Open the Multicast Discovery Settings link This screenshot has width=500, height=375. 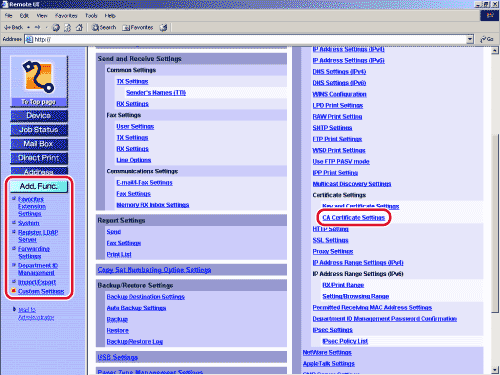pyautogui.click(x=352, y=184)
